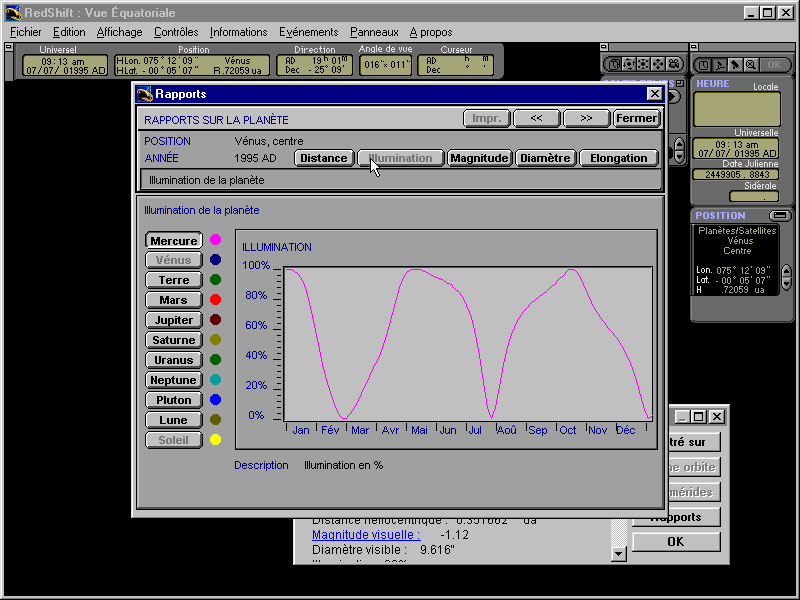Screen dimensions: 800x600
Task: Open the Affichage menu
Action: point(119,32)
